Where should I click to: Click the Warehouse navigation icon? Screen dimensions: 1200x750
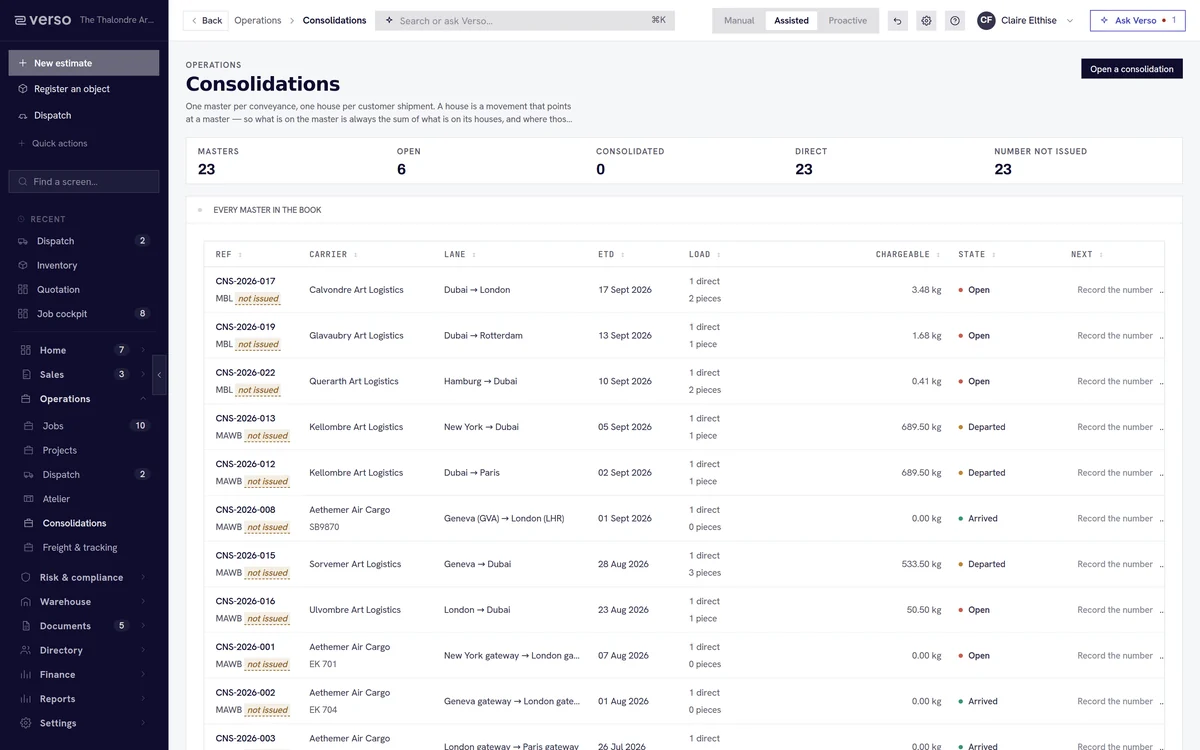click(26, 602)
